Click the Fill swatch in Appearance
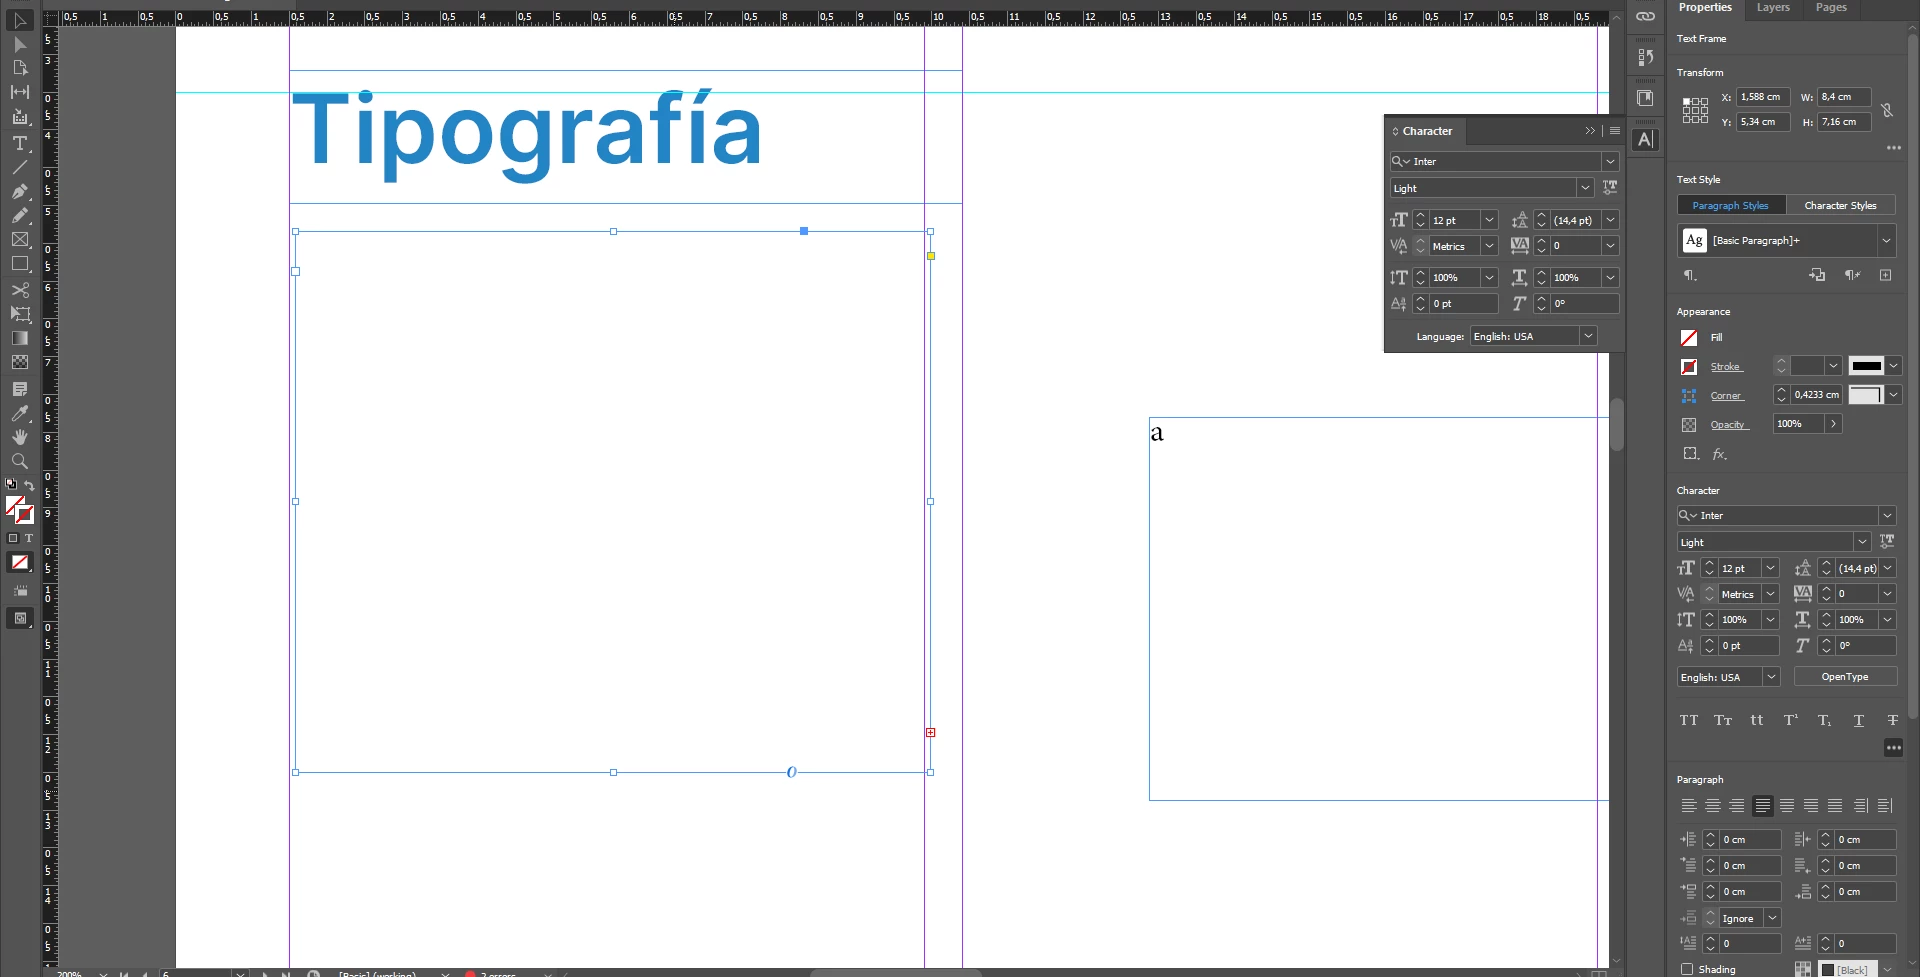This screenshot has width=1920, height=977. coord(1689,338)
